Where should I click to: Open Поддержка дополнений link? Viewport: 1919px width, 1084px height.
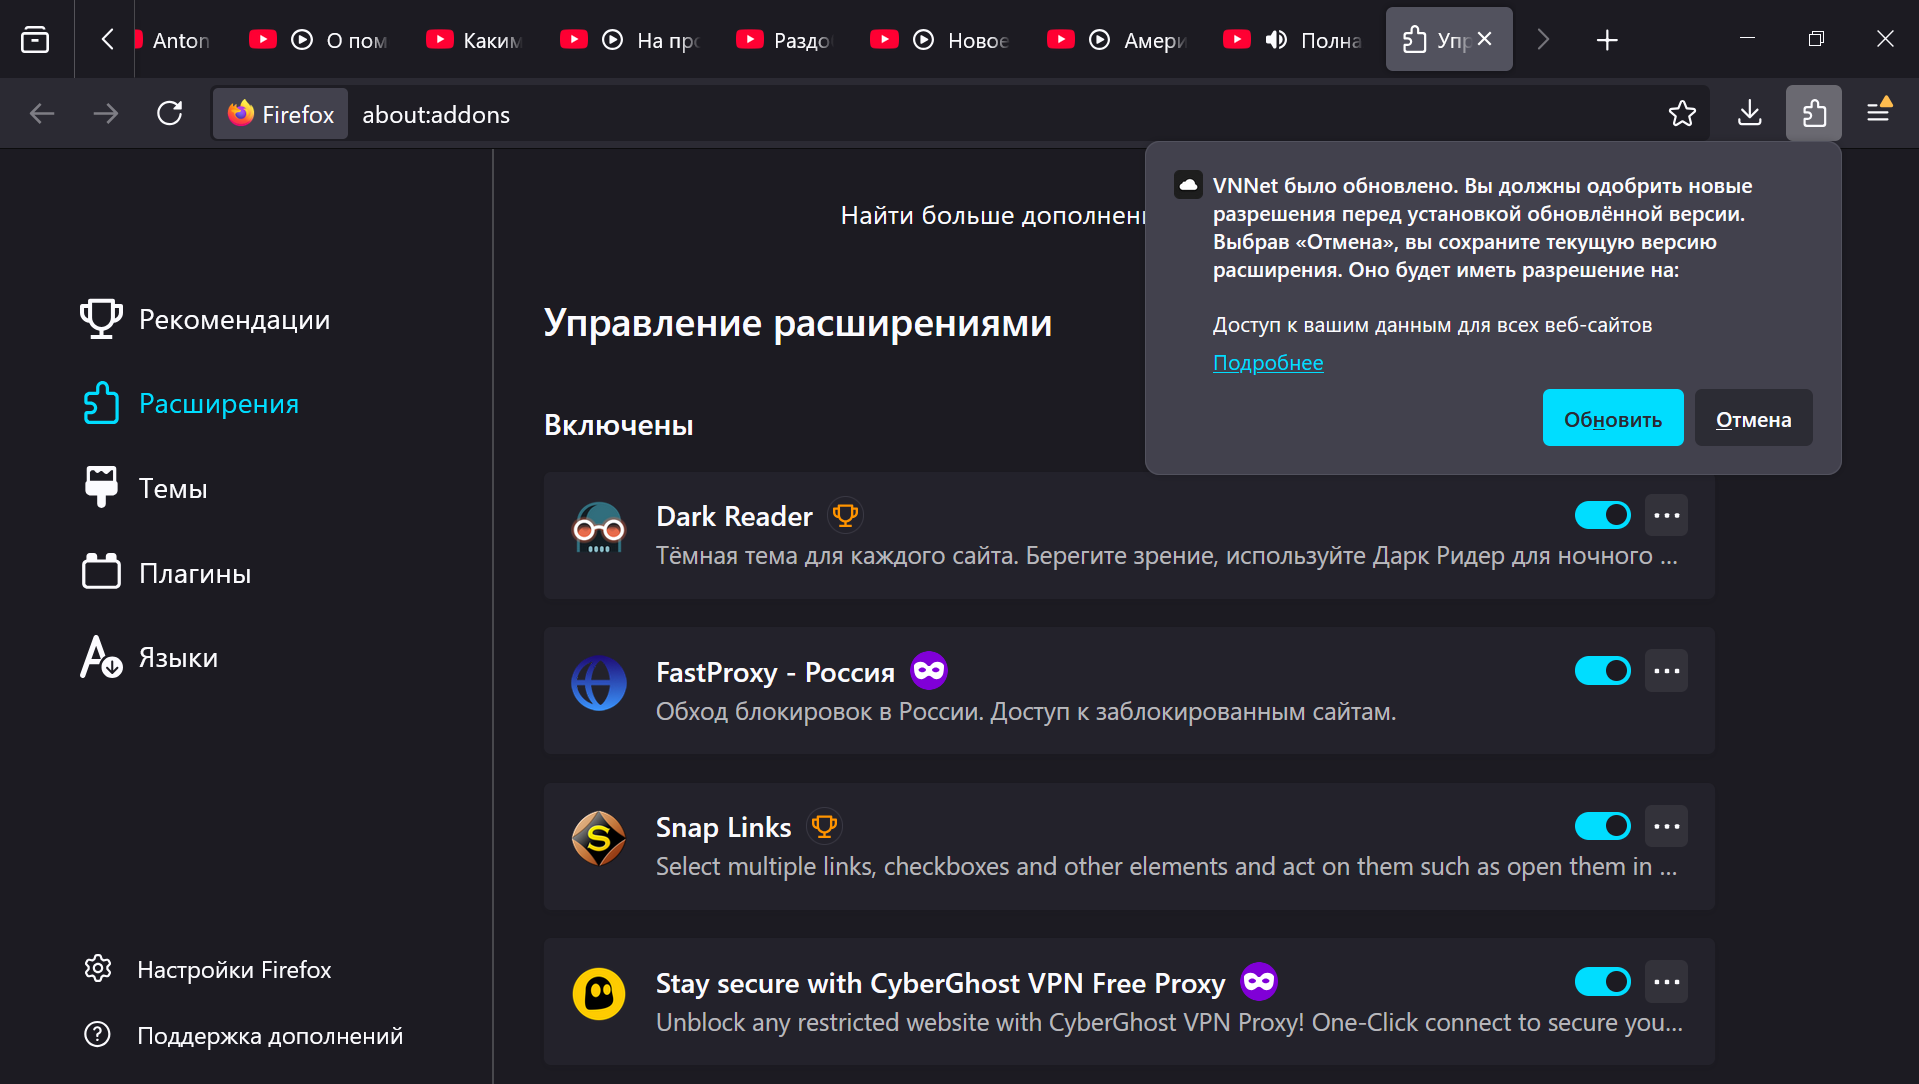coord(245,1035)
